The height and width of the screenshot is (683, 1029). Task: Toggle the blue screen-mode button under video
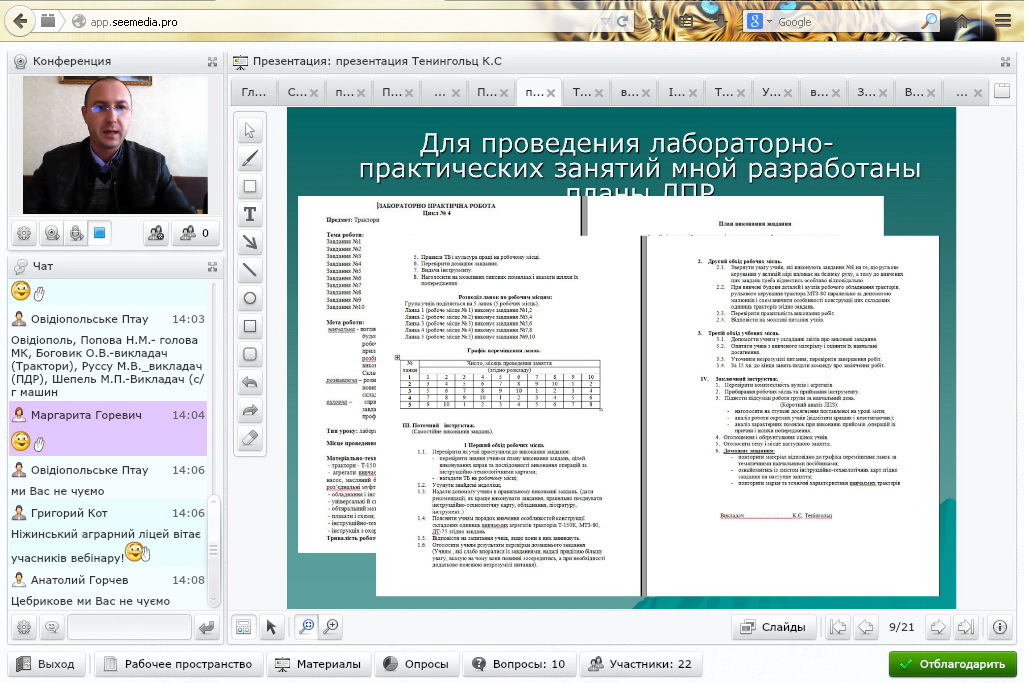100,234
